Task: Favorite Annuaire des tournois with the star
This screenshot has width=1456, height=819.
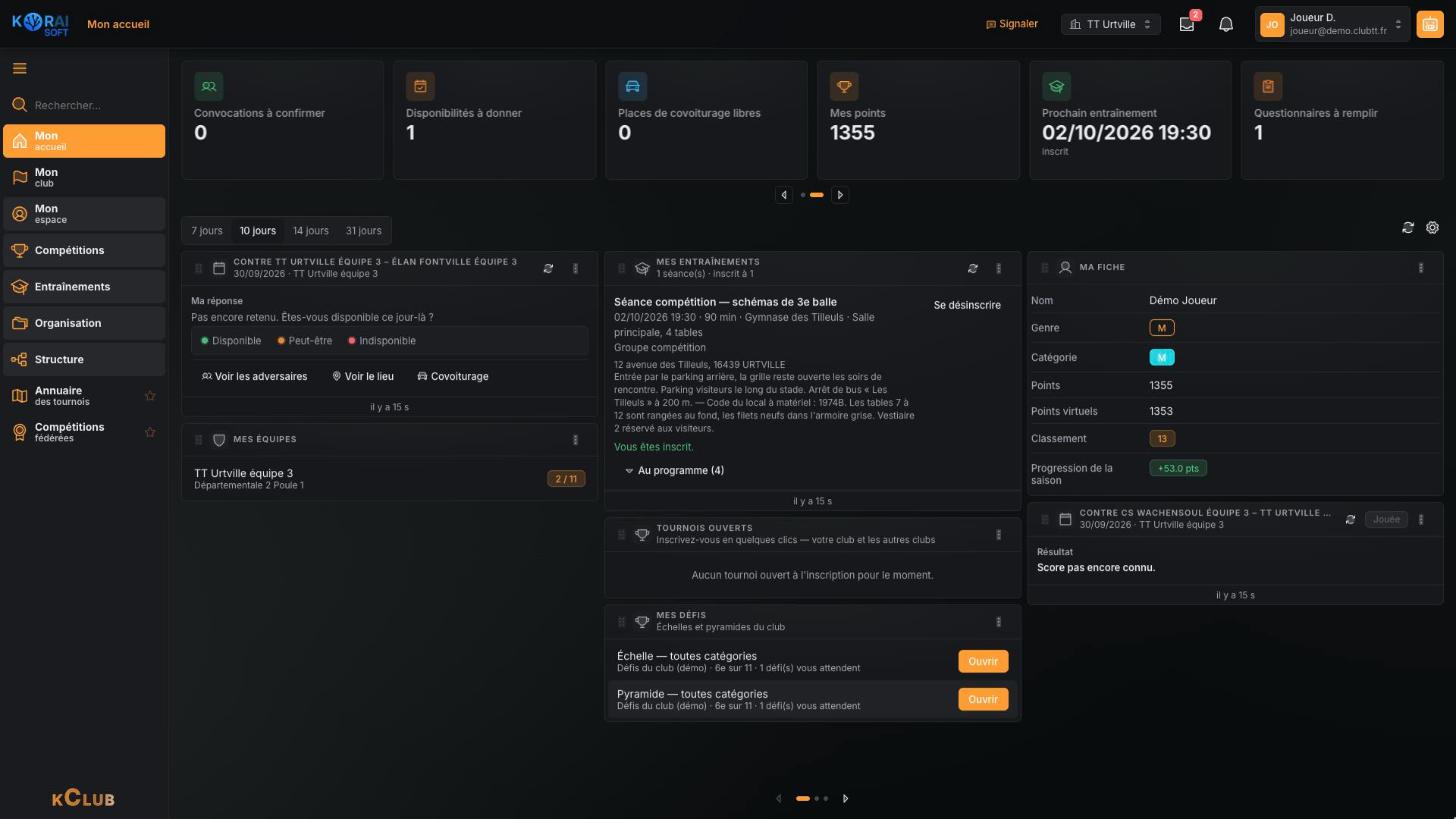Action: [x=150, y=396]
